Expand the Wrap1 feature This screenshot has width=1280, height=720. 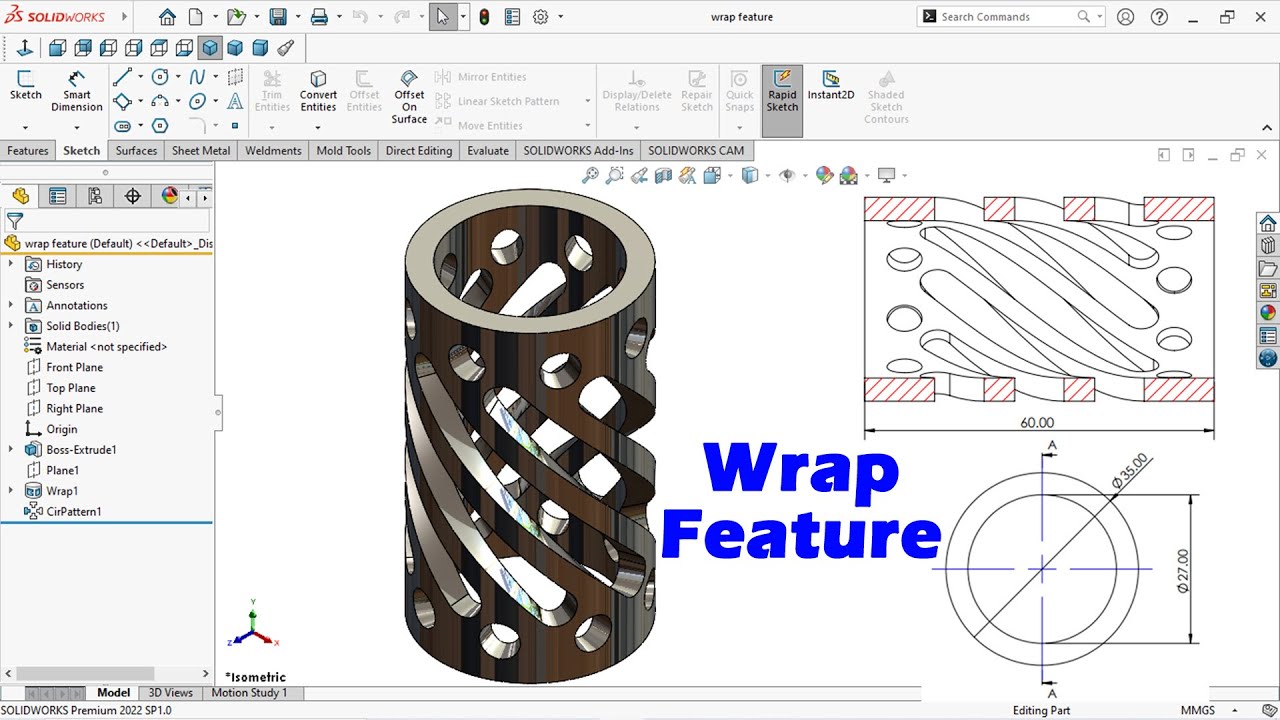[x=11, y=491]
